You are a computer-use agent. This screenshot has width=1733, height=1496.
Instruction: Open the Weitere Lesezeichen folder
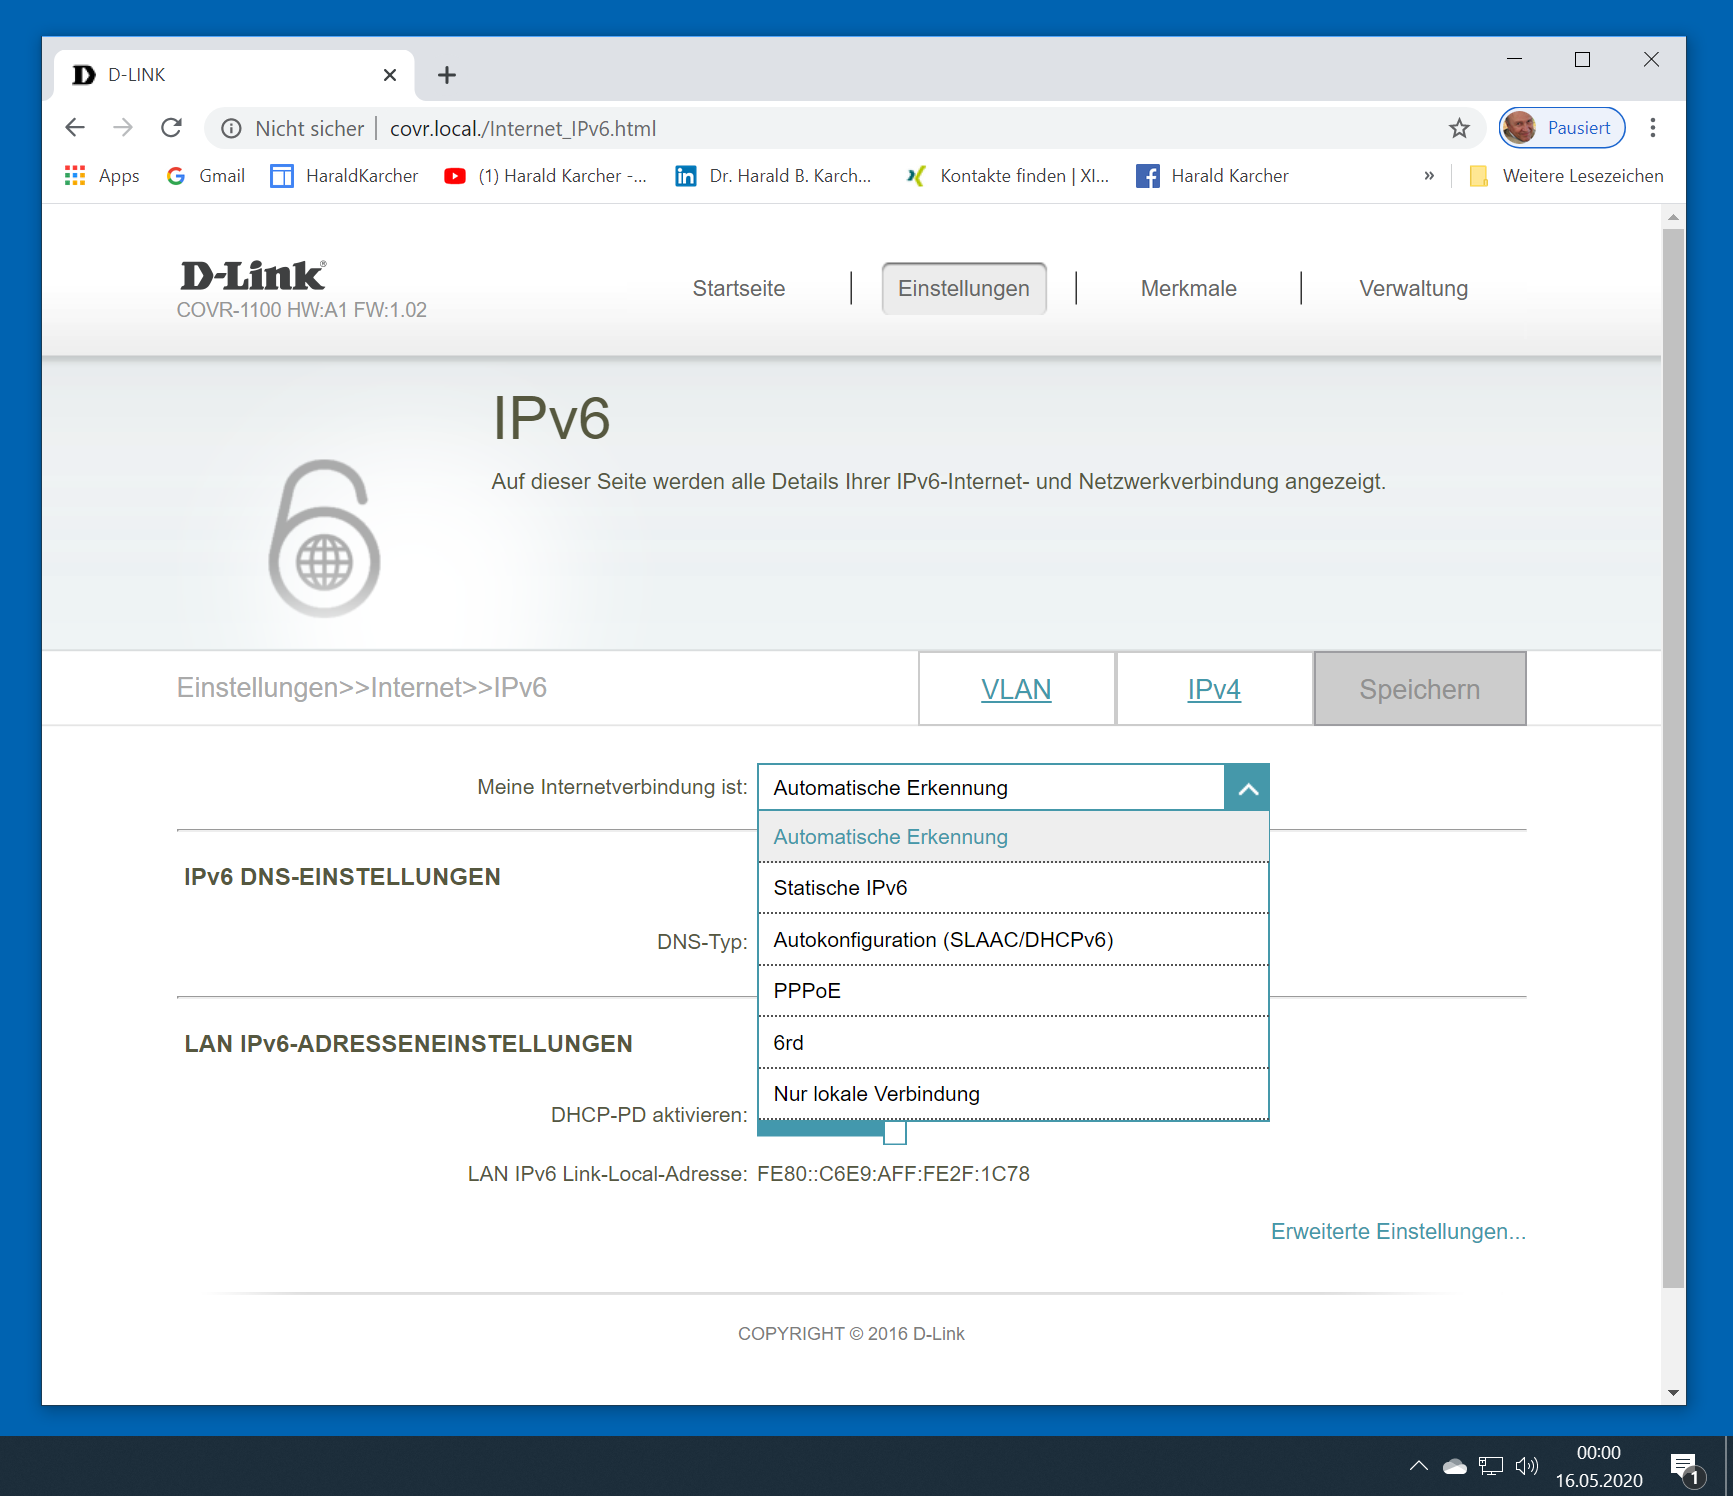coord(1567,176)
